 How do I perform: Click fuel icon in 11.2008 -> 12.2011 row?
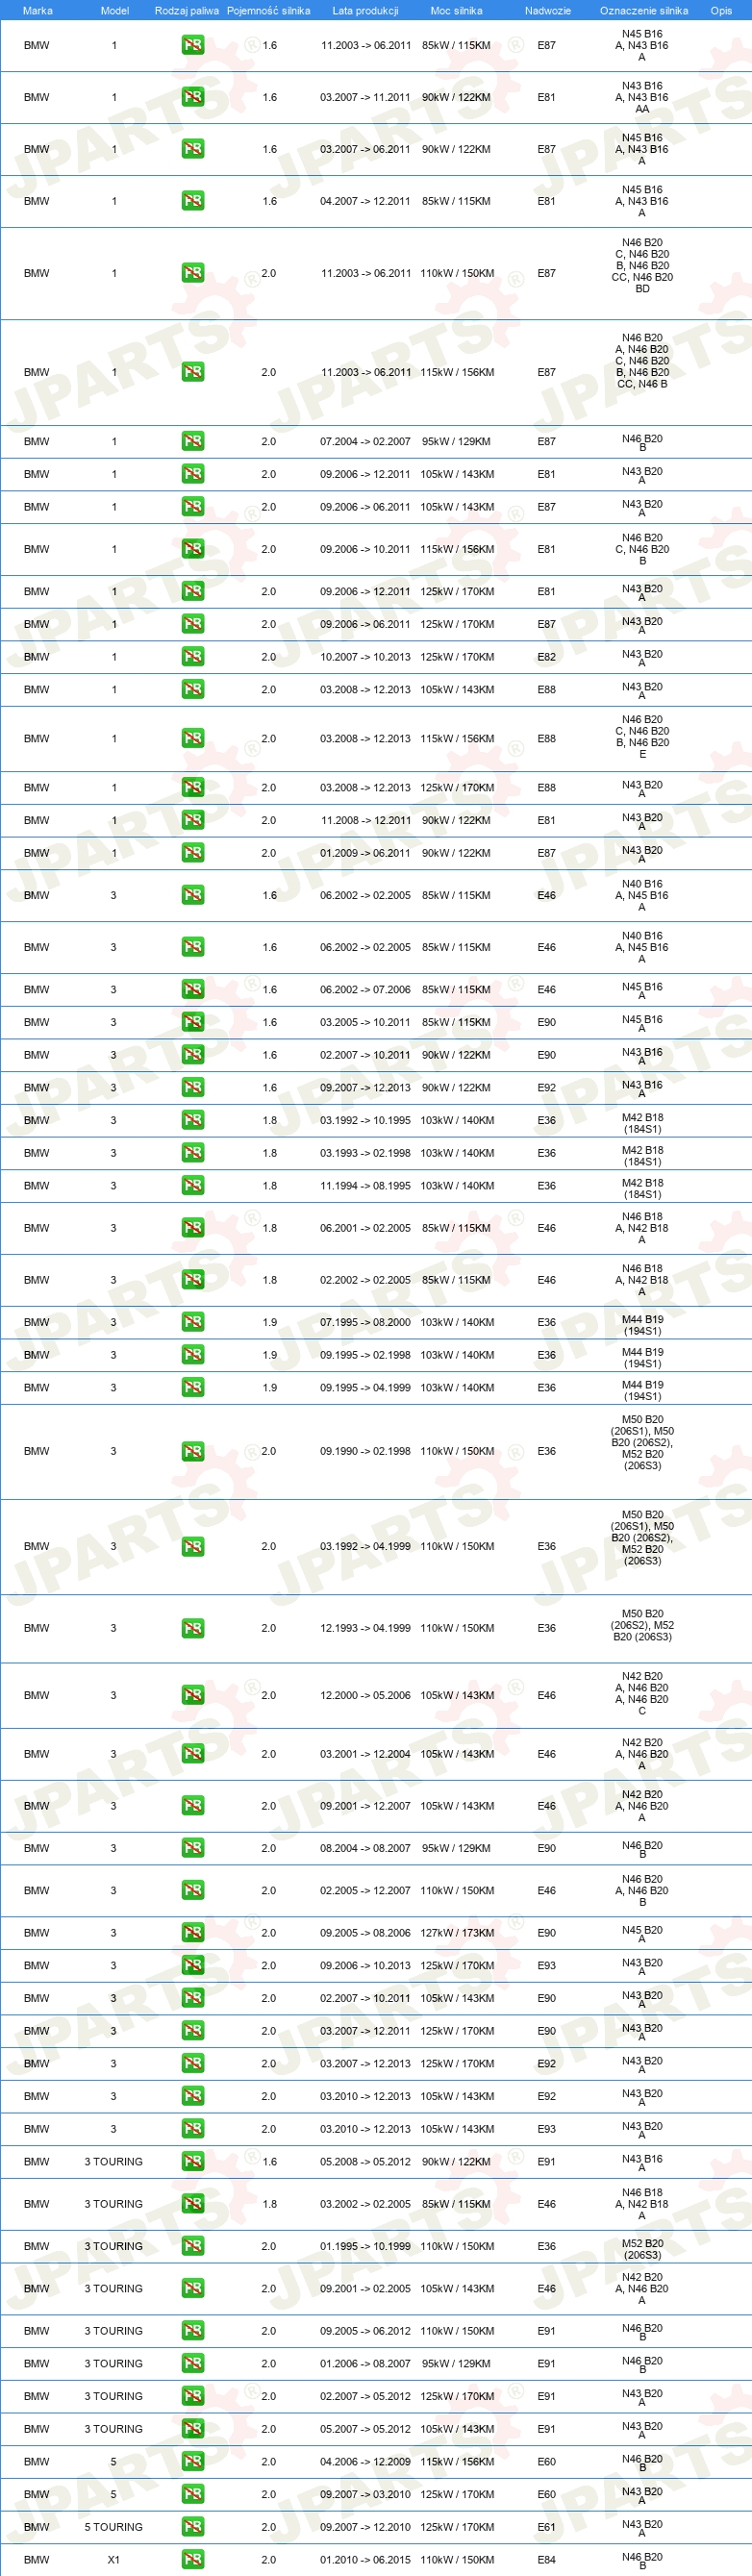point(193,820)
